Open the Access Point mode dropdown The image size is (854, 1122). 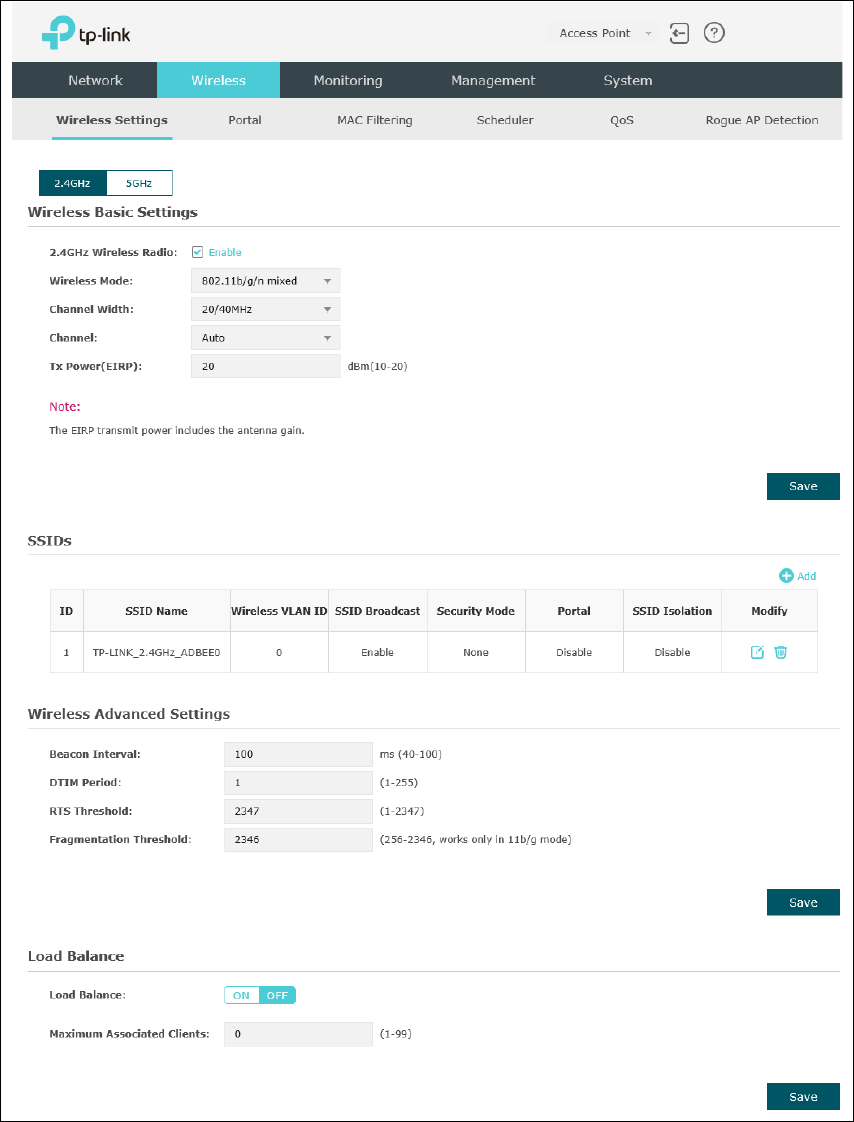(x=603, y=33)
